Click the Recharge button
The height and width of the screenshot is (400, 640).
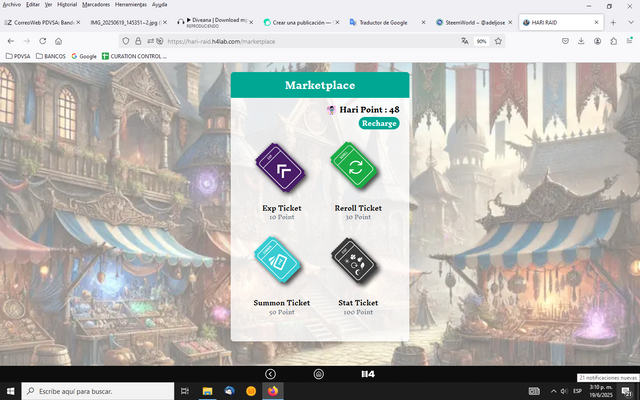(x=379, y=123)
